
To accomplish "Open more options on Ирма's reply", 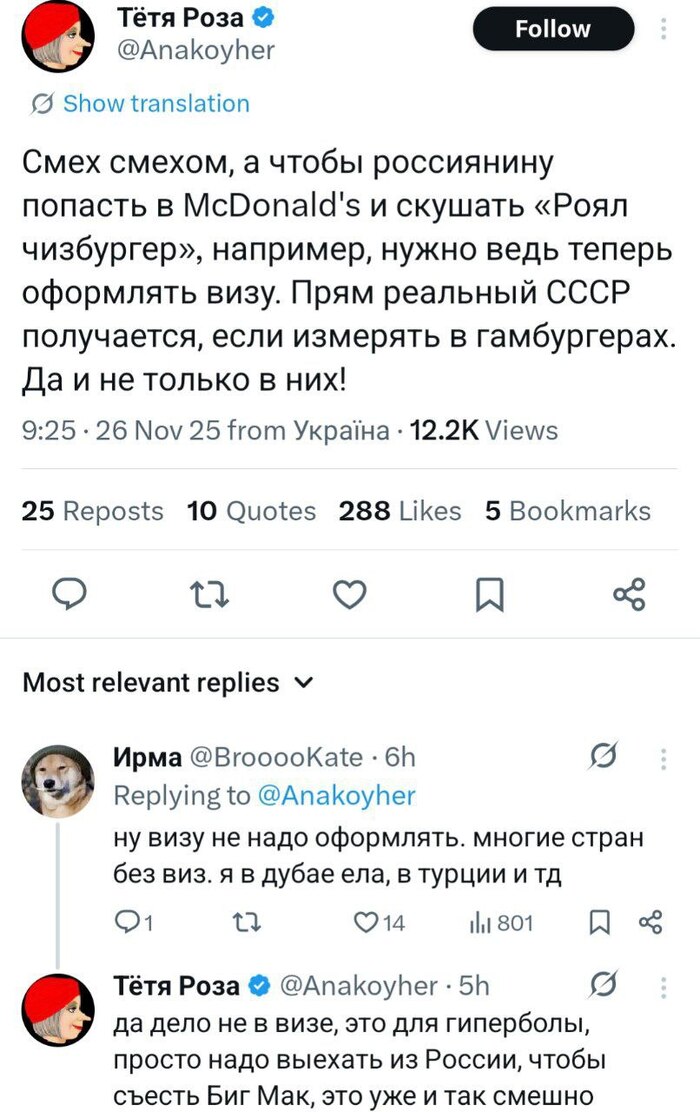I will pos(663,757).
